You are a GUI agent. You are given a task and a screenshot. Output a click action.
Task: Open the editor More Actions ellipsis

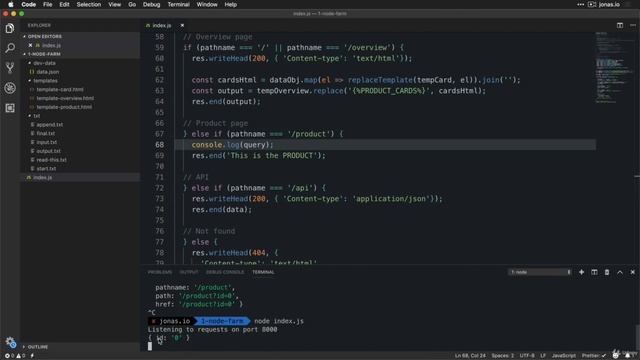coord(633,25)
